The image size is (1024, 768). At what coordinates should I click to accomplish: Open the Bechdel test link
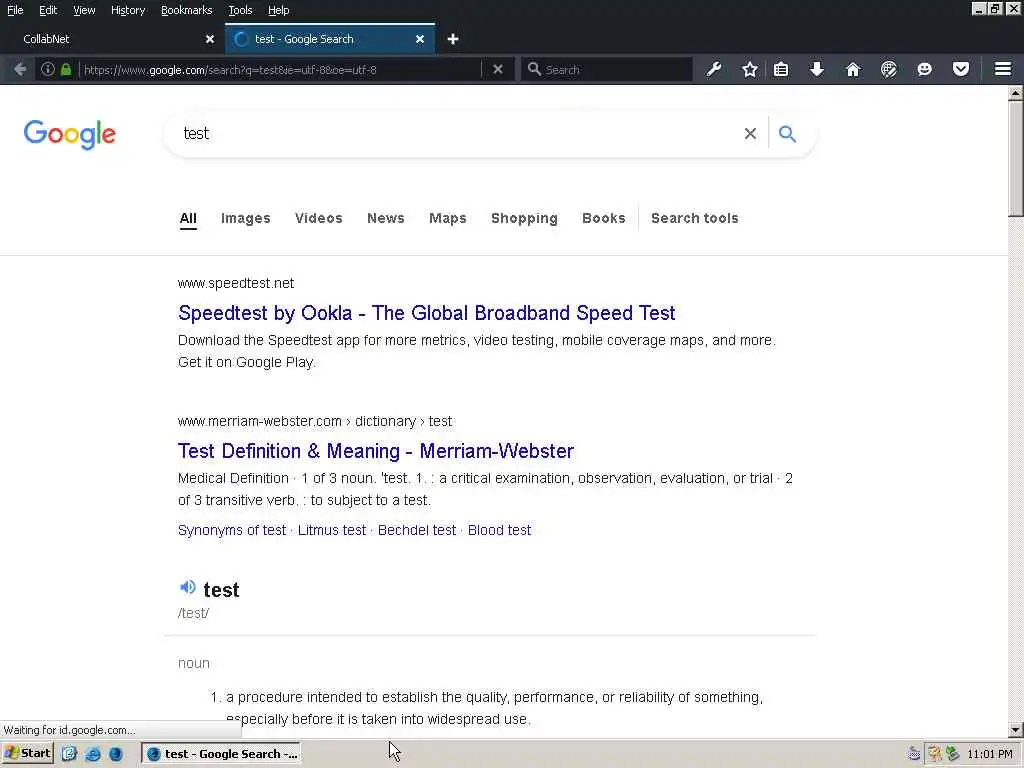pos(417,530)
